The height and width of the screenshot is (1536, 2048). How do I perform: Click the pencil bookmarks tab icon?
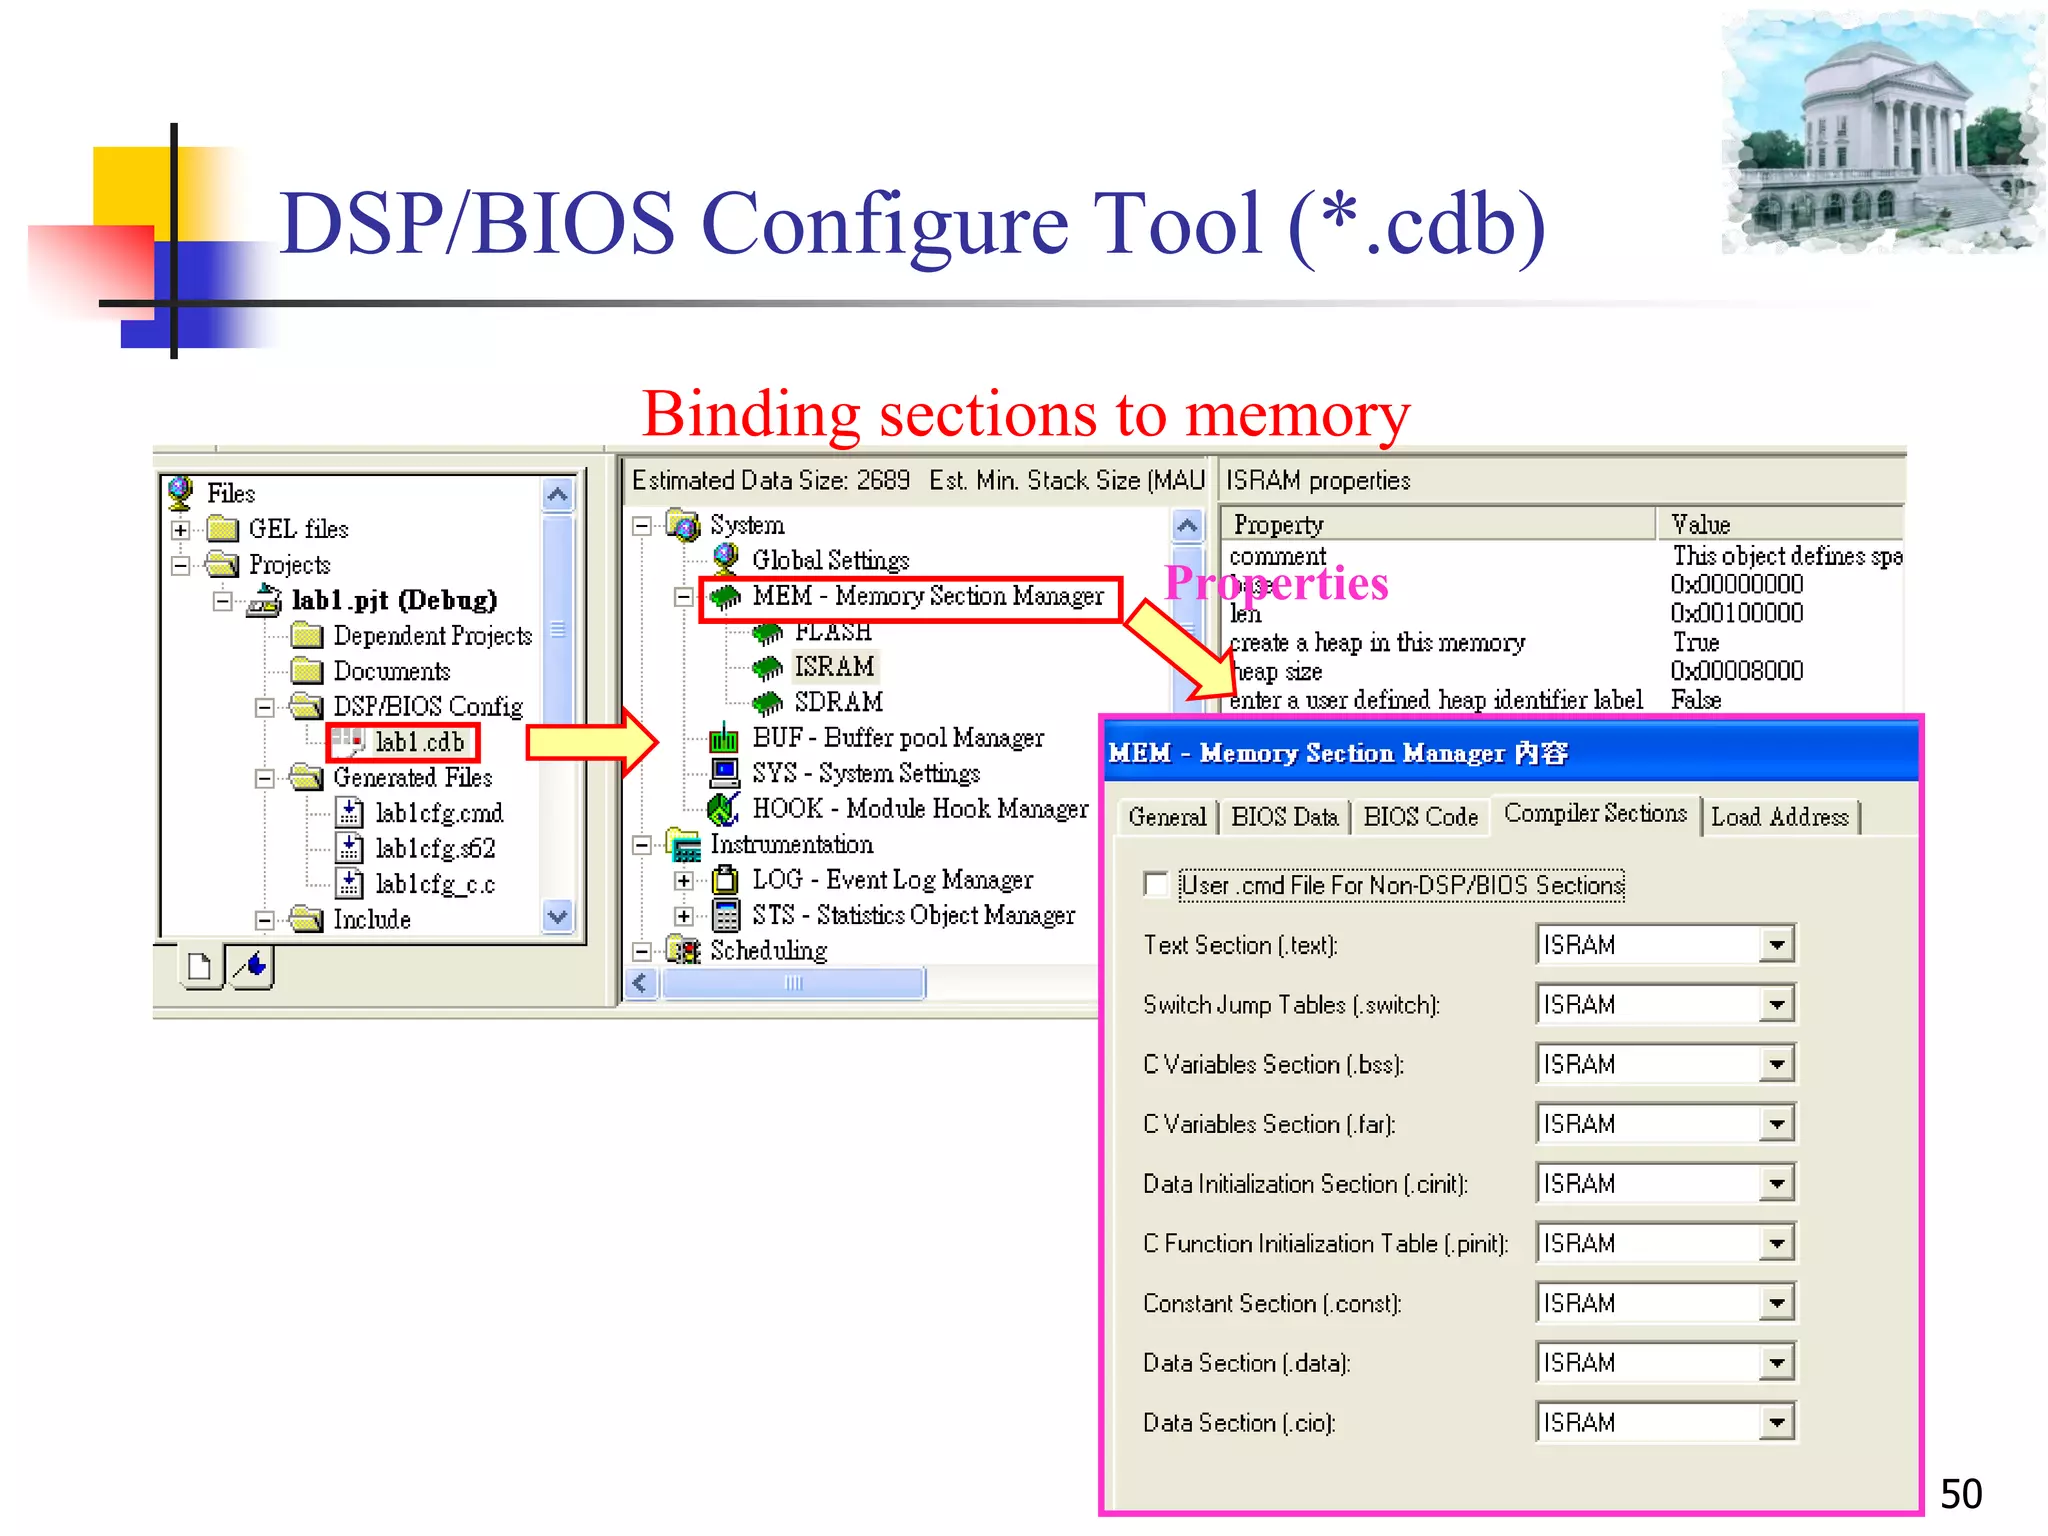250,966
